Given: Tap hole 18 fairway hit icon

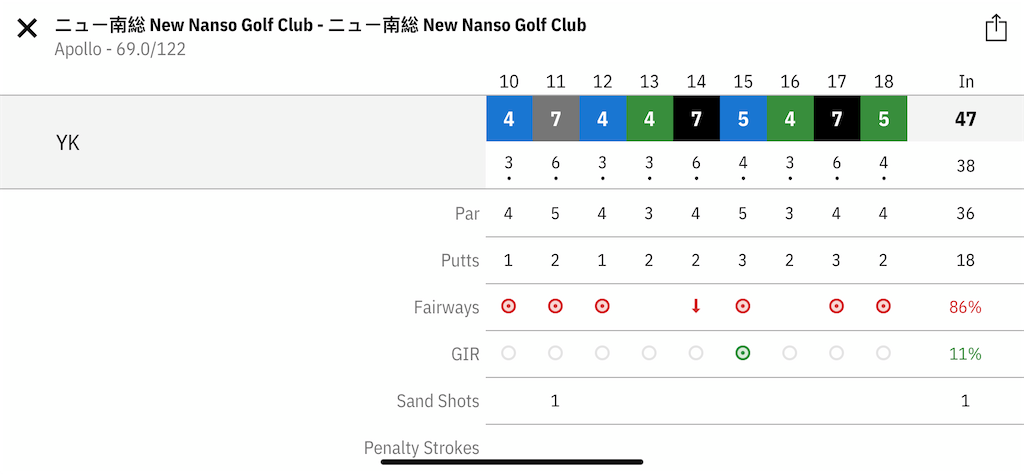Looking at the screenshot, I should 883,306.
